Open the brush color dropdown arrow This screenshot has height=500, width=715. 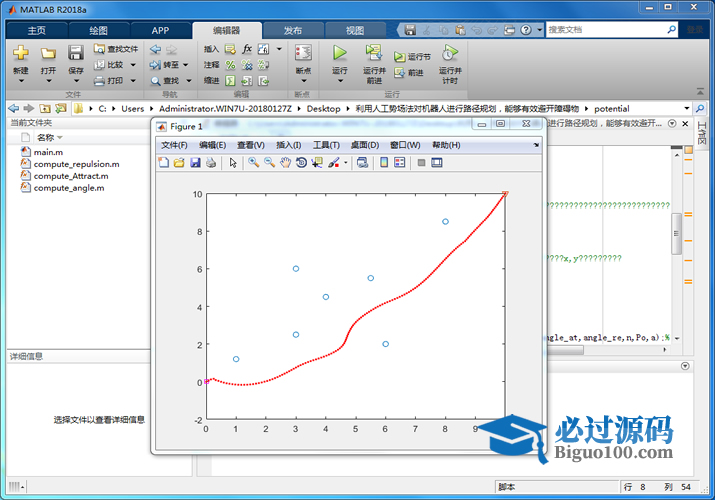point(346,163)
